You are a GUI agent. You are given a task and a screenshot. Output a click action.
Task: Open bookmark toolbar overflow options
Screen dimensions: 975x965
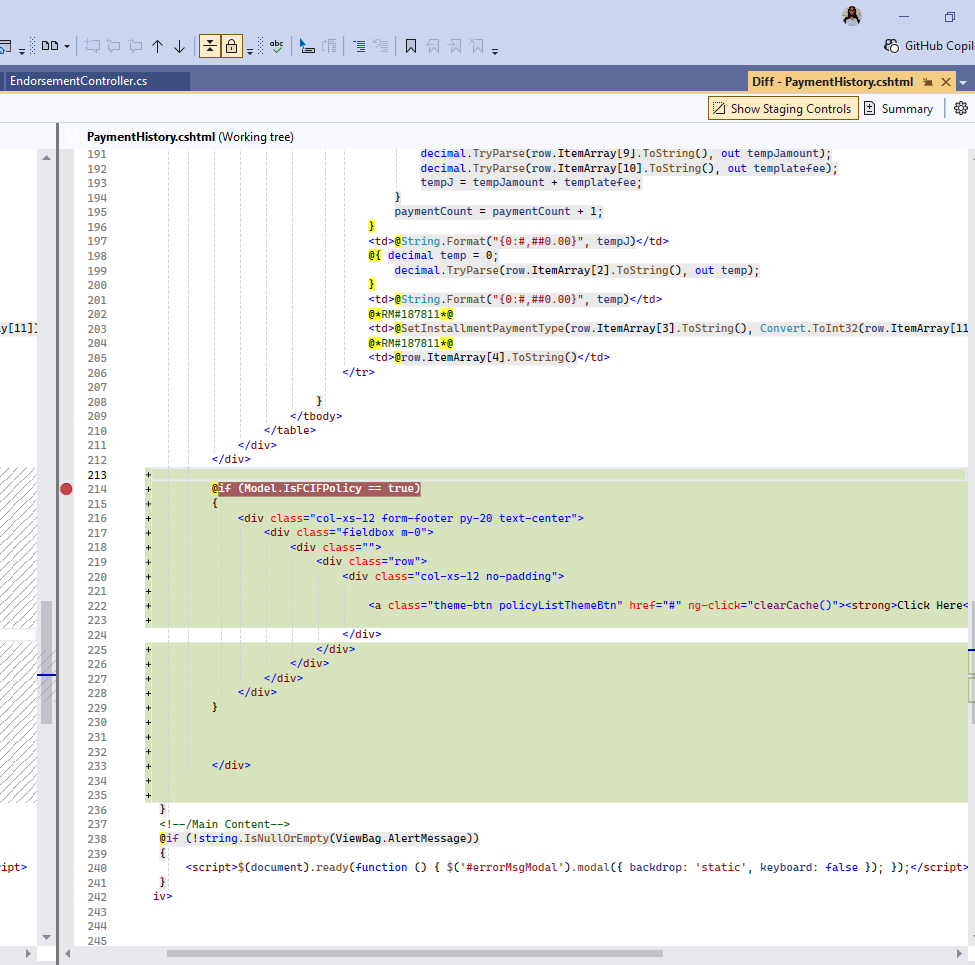point(495,49)
